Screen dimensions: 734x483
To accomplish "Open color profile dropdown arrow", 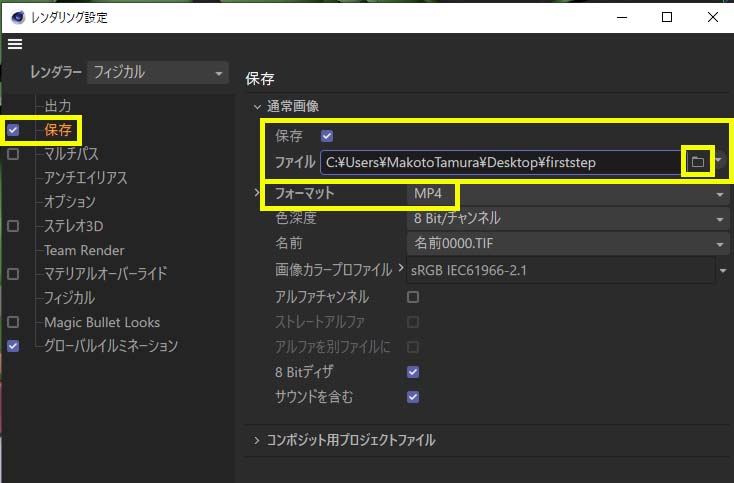I will (723, 271).
